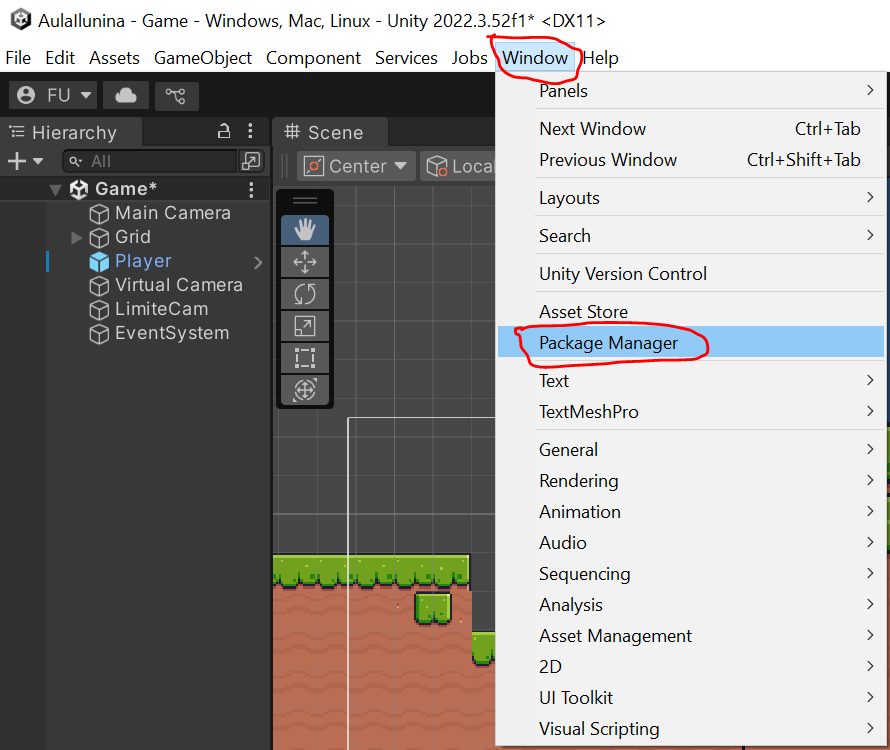
Task: Expand the Grid object in Hierarchy
Action: [77, 237]
